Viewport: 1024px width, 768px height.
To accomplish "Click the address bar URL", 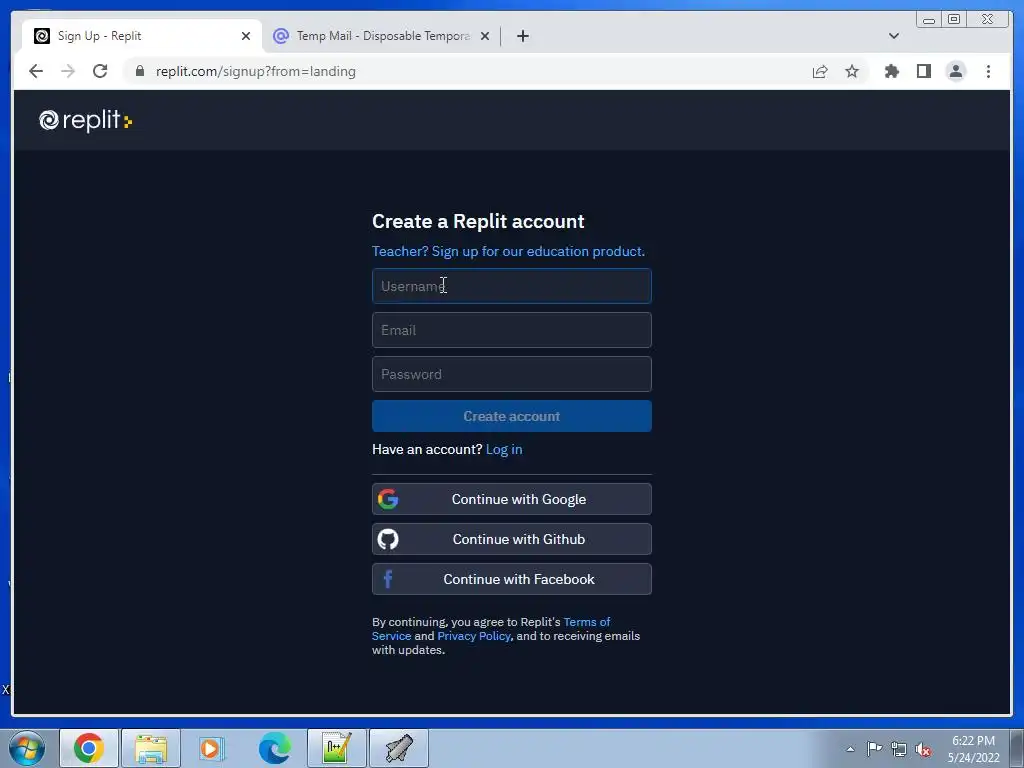I will coord(255,71).
